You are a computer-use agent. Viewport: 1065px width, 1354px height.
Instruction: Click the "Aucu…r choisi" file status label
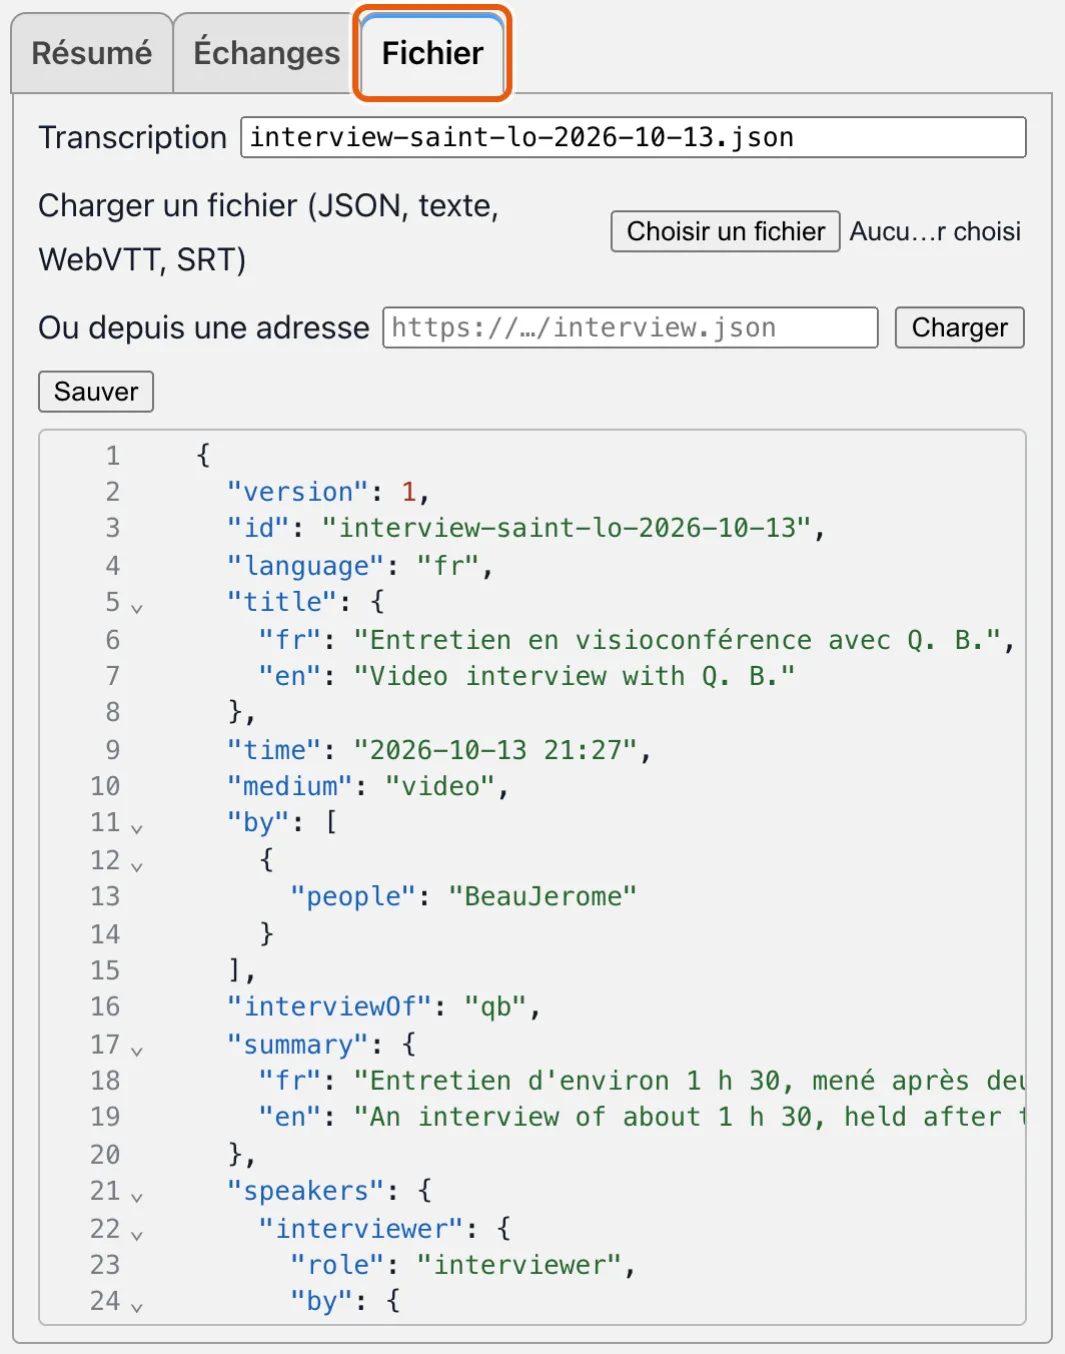pyautogui.click(x=935, y=231)
